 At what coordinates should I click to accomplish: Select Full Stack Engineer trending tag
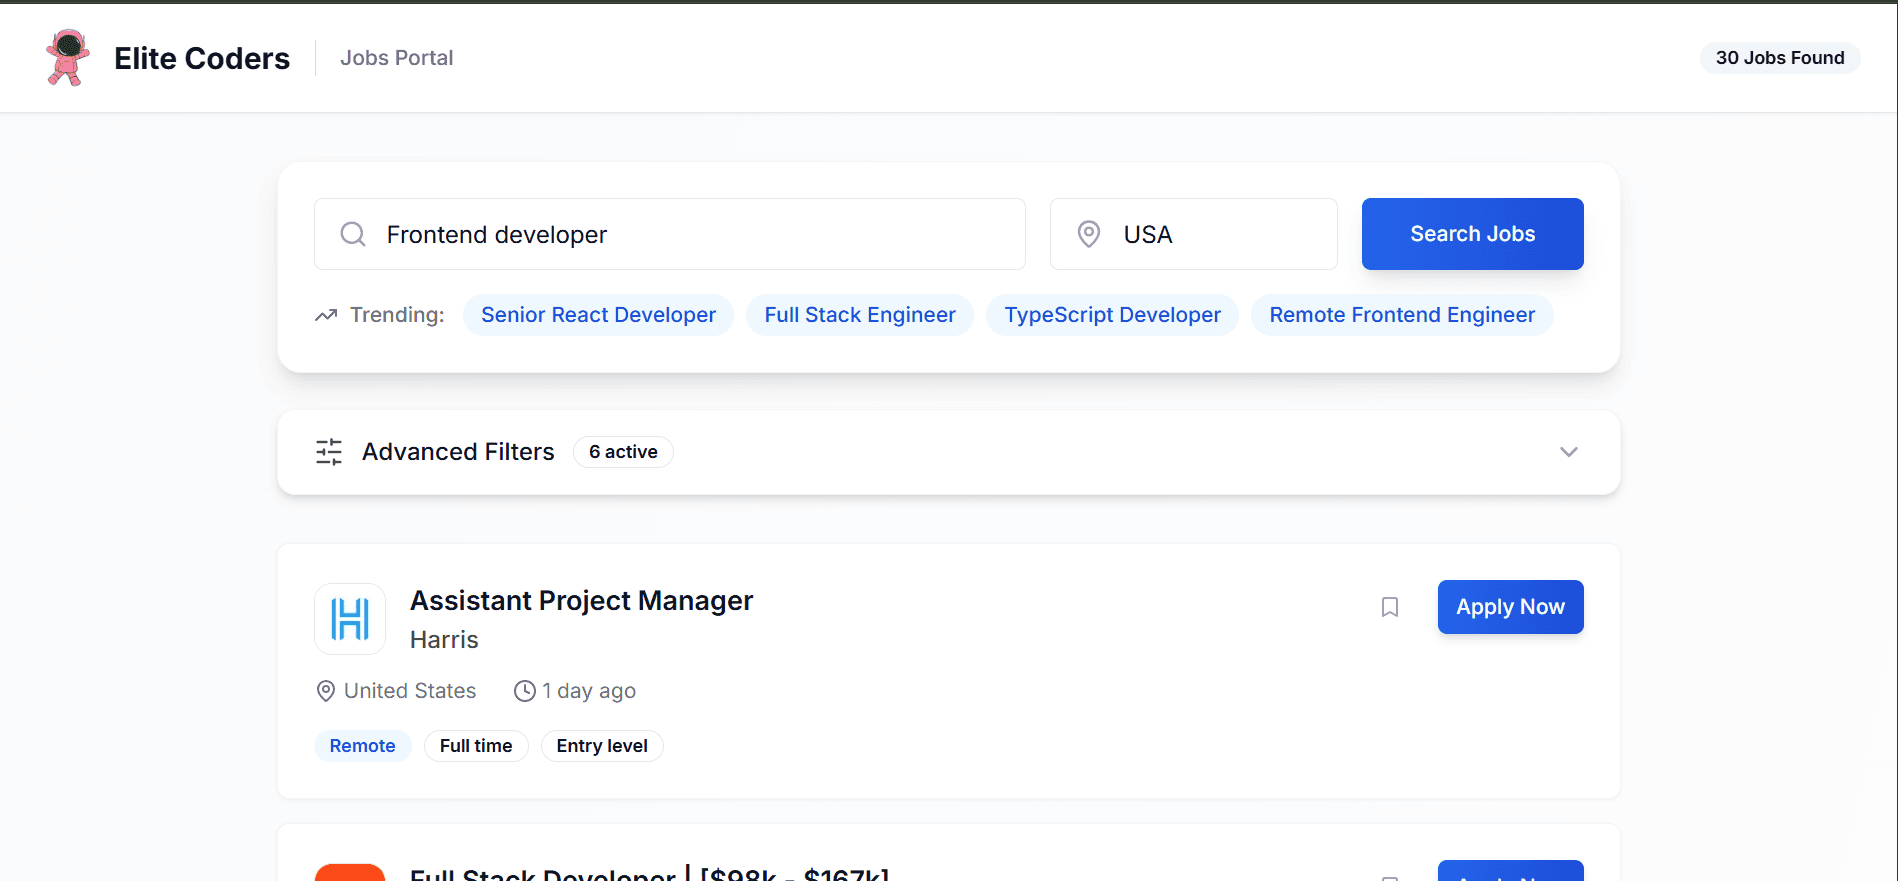860,315
